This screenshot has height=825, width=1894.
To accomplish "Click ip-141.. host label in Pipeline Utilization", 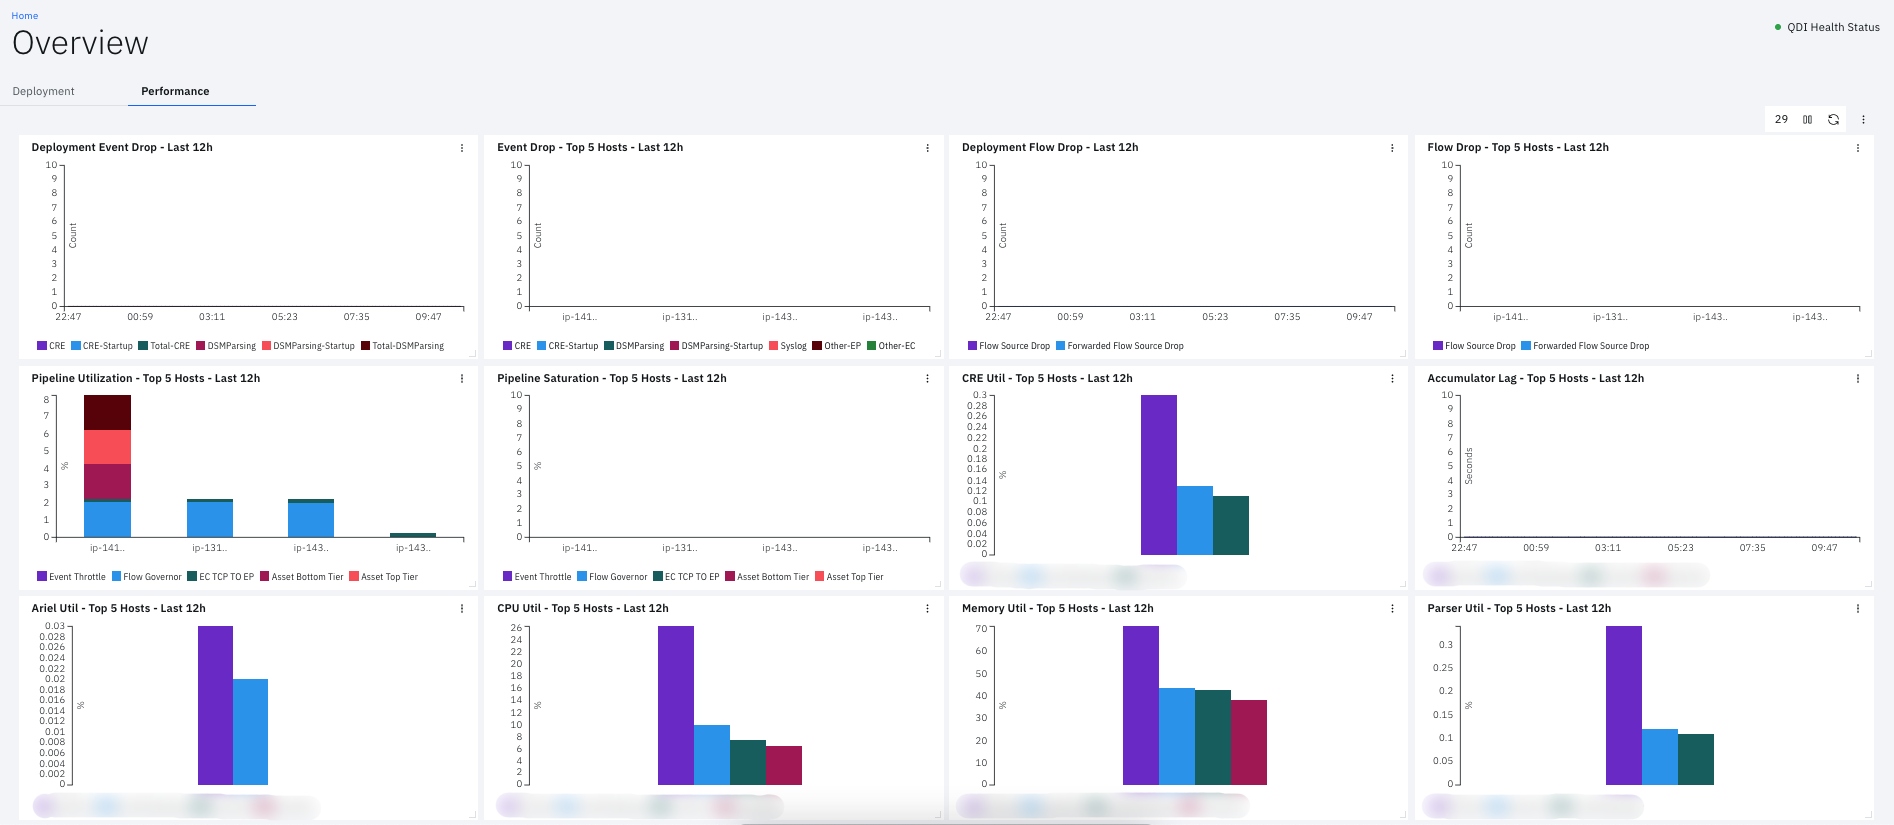I will 107,548.
